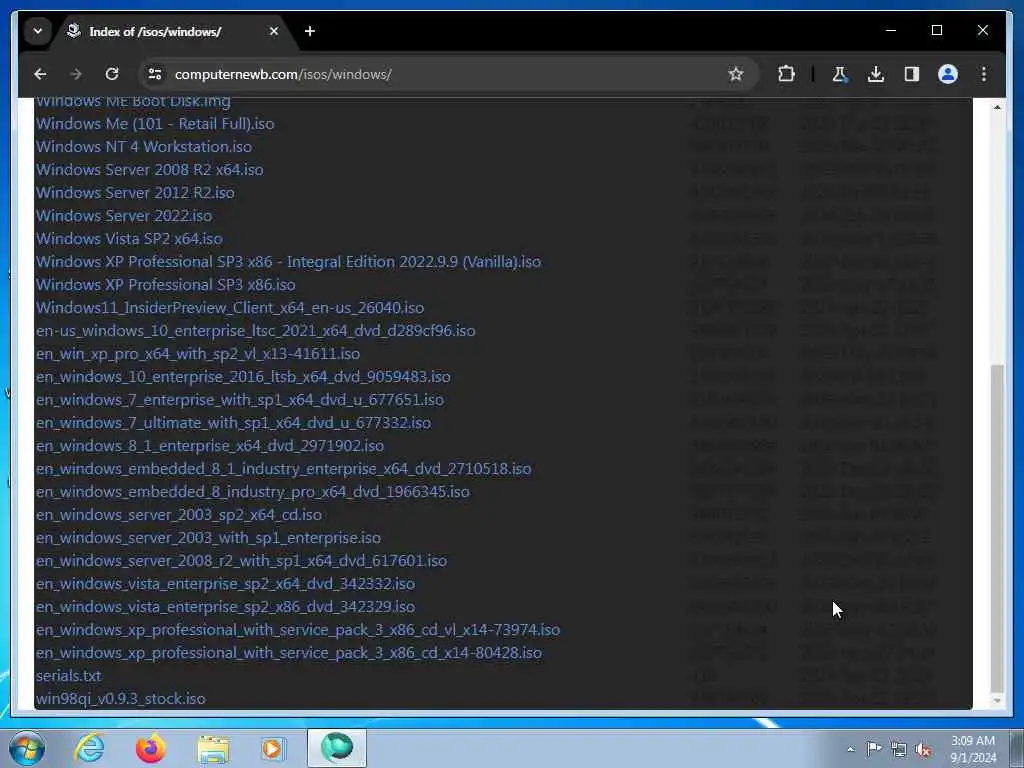Viewport: 1024px width, 768px height.
Task: Select the active browser taskbar button
Action: (337, 748)
